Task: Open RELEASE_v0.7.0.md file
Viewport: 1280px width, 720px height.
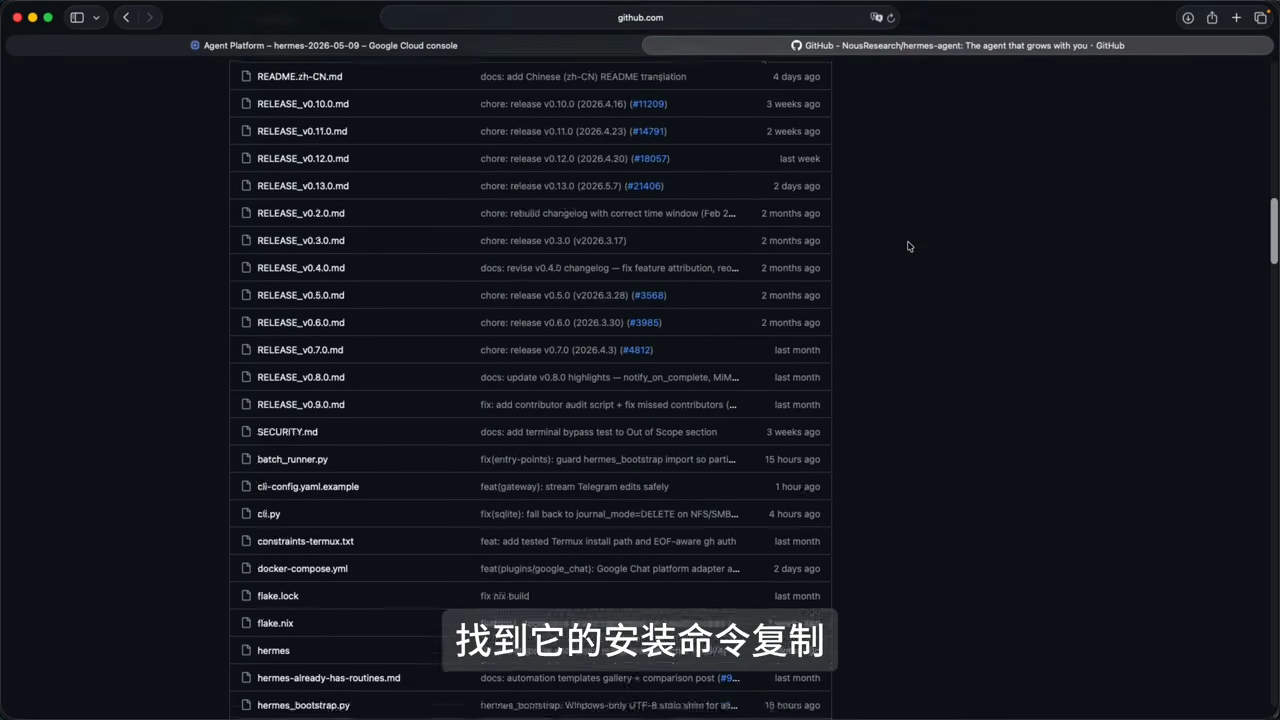Action: (x=300, y=350)
